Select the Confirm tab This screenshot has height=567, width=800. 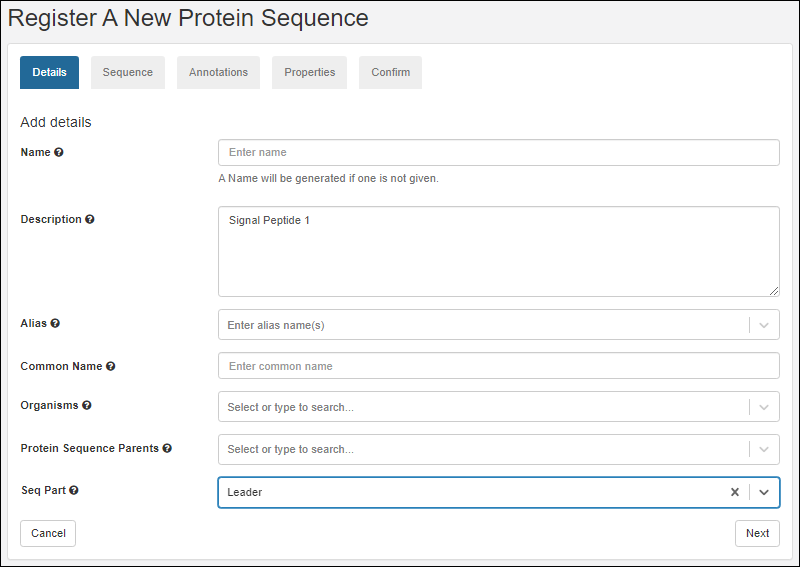390,72
